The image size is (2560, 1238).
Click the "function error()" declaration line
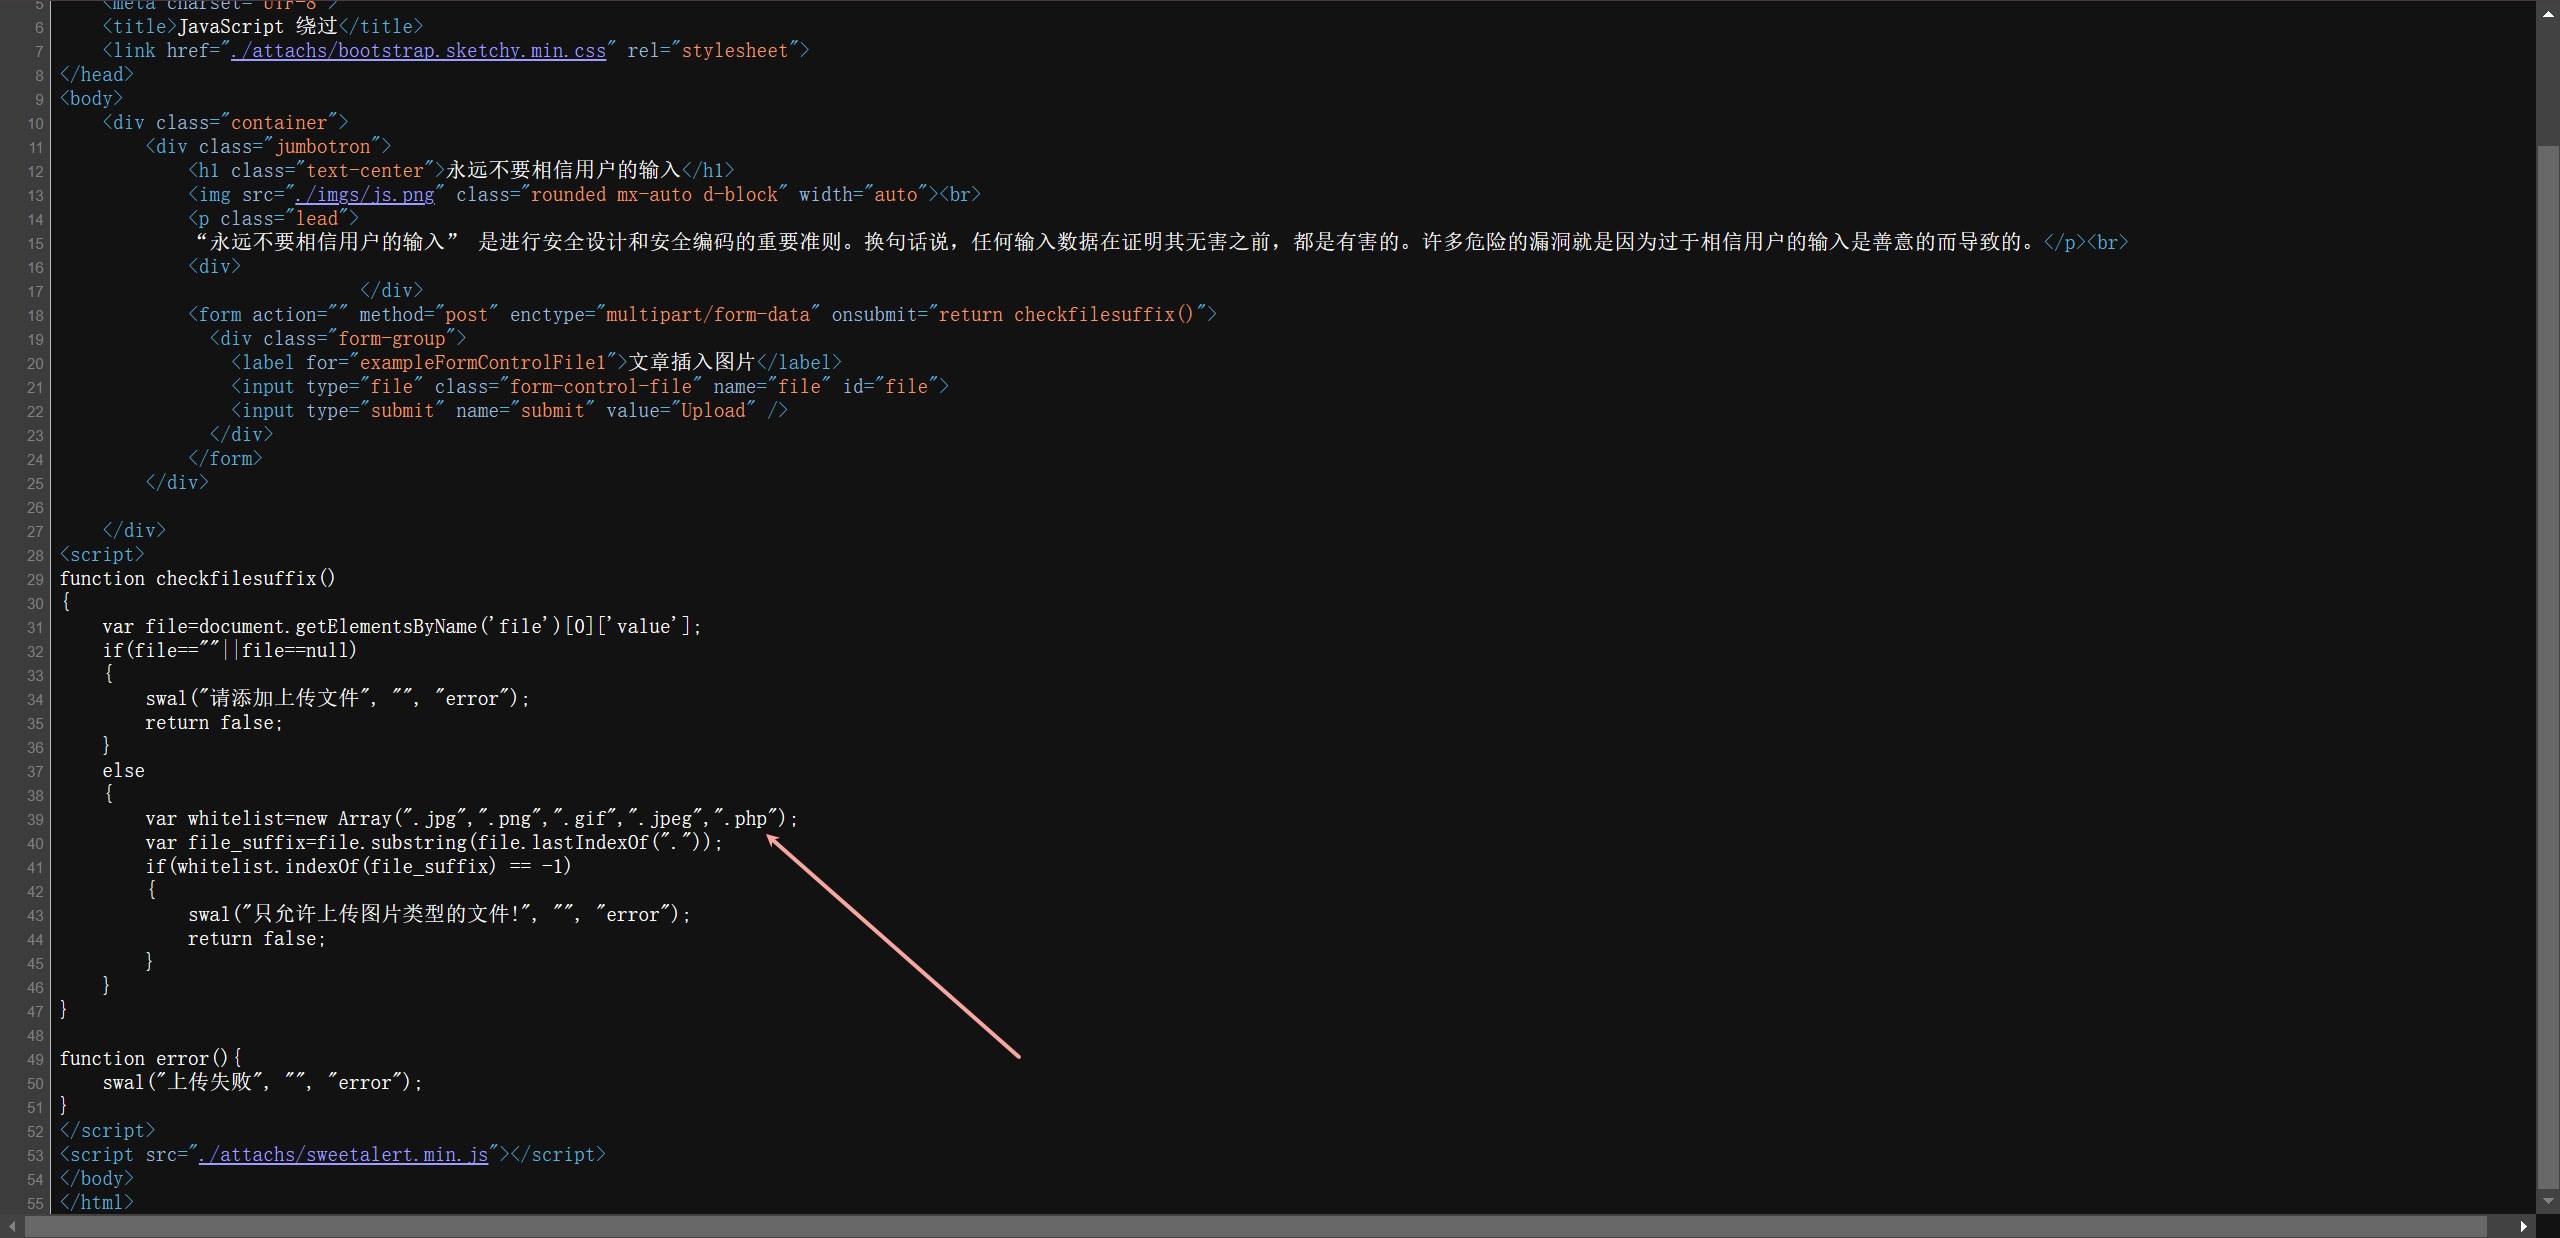(x=150, y=1059)
